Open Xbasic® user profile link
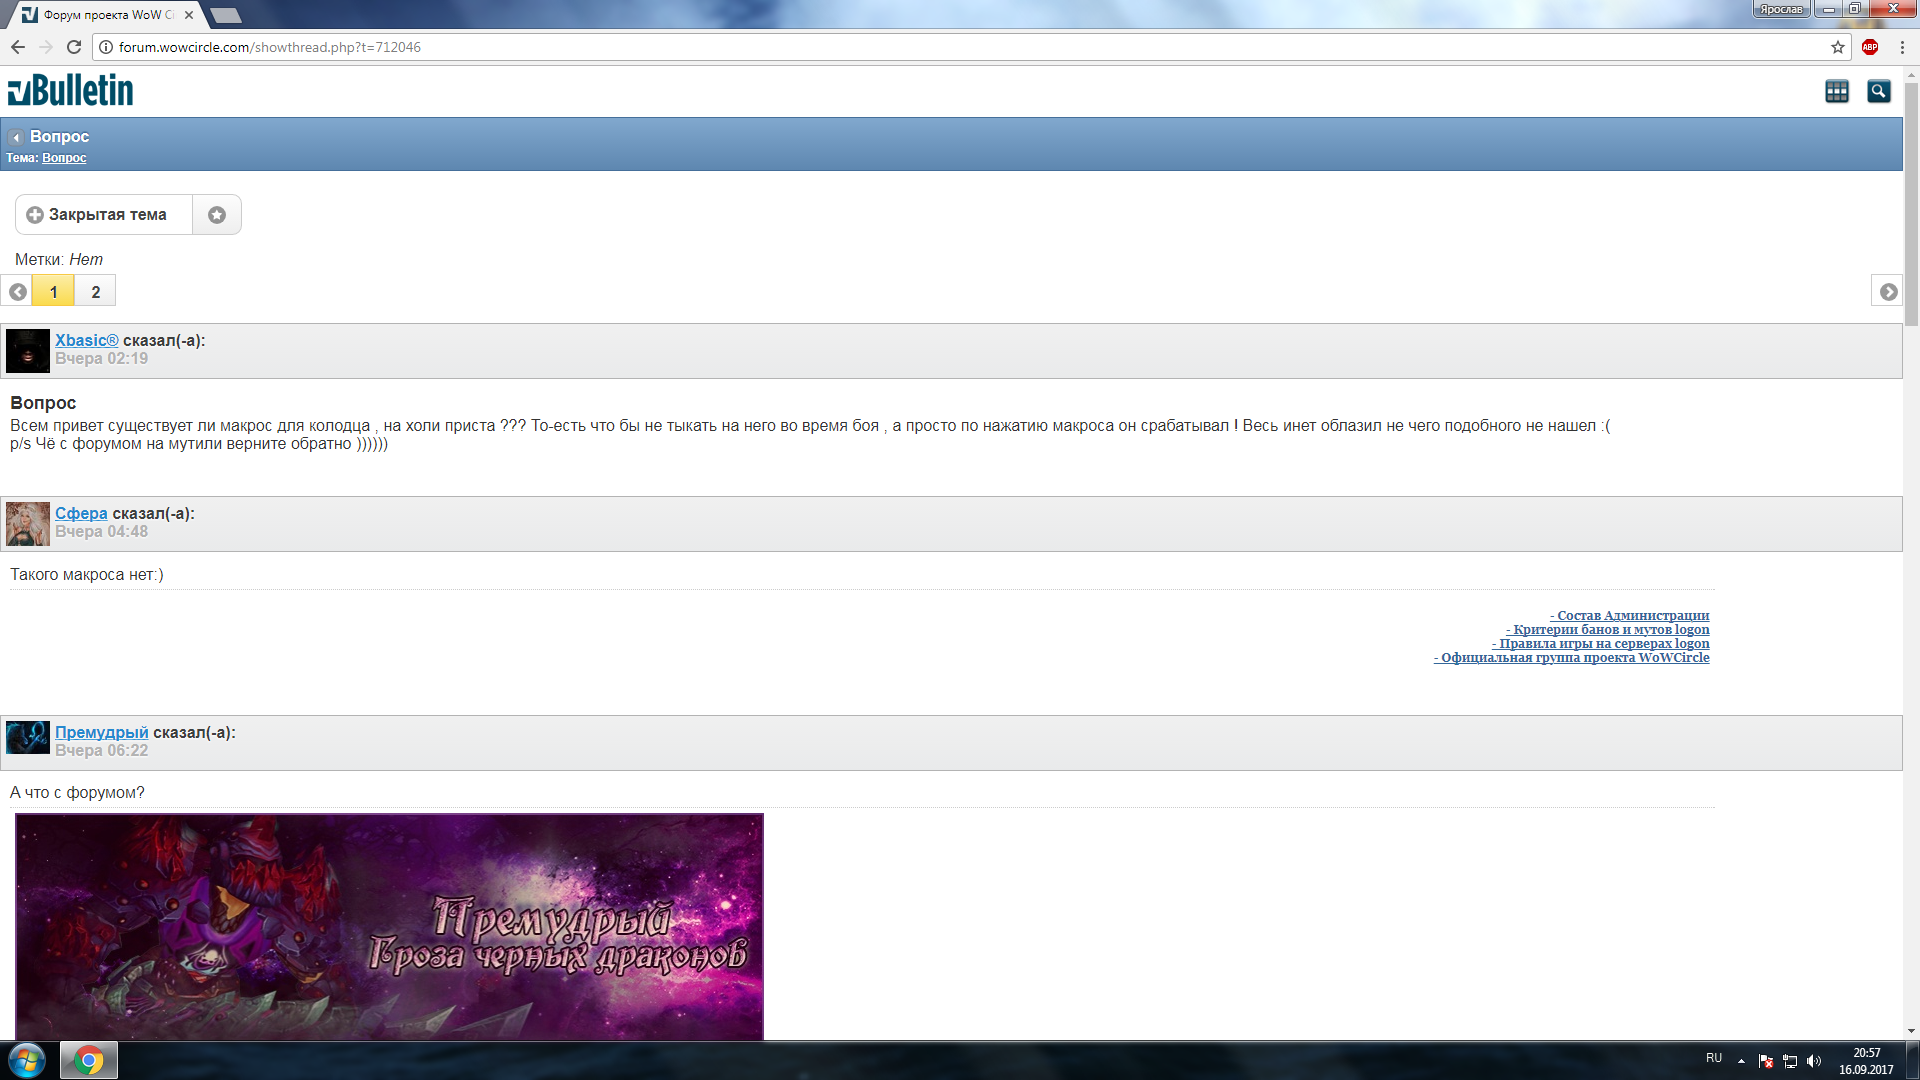This screenshot has width=1920, height=1080. (86, 340)
